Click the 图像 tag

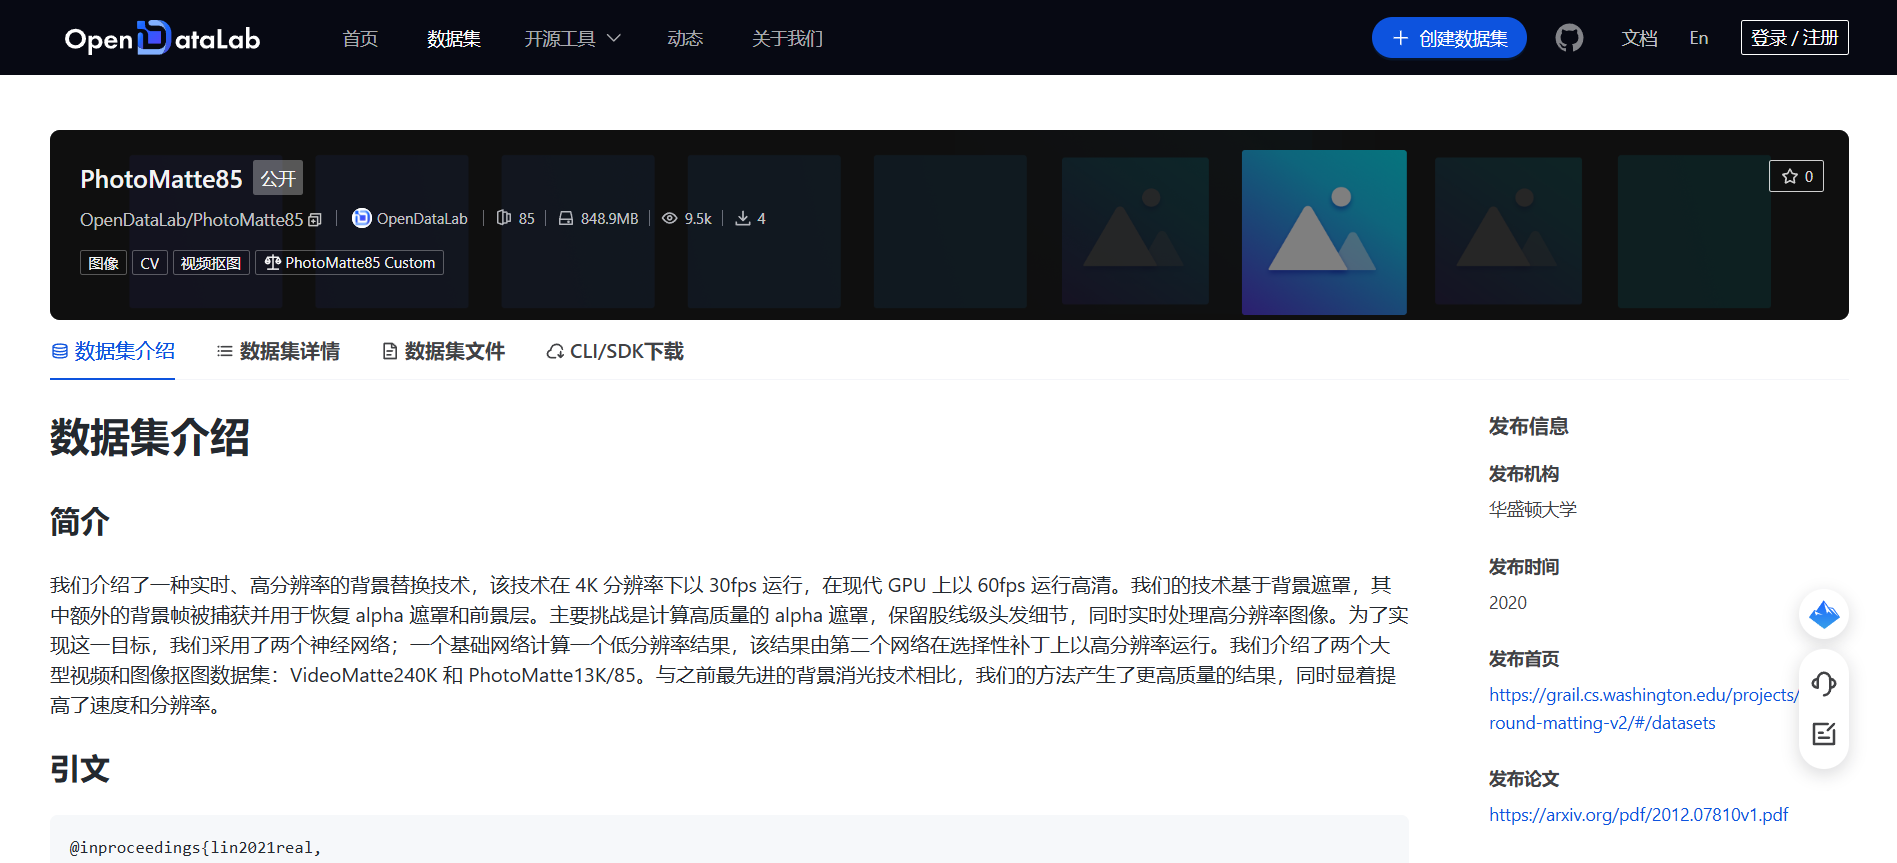pyautogui.click(x=103, y=263)
